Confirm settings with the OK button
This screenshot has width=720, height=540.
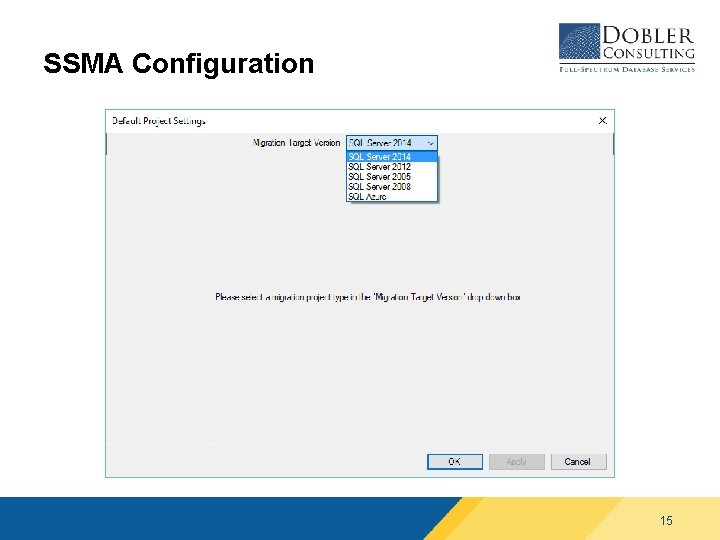tap(455, 461)
